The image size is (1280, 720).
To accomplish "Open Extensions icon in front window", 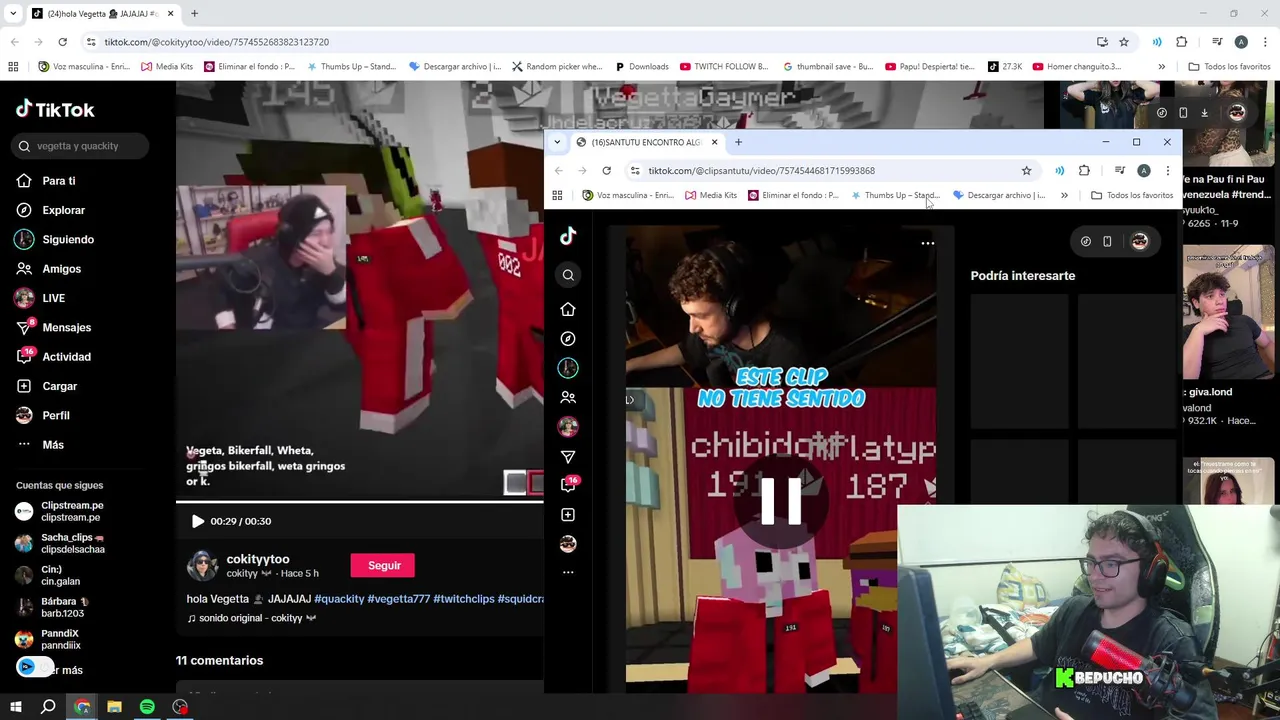I will (1084, 171).
